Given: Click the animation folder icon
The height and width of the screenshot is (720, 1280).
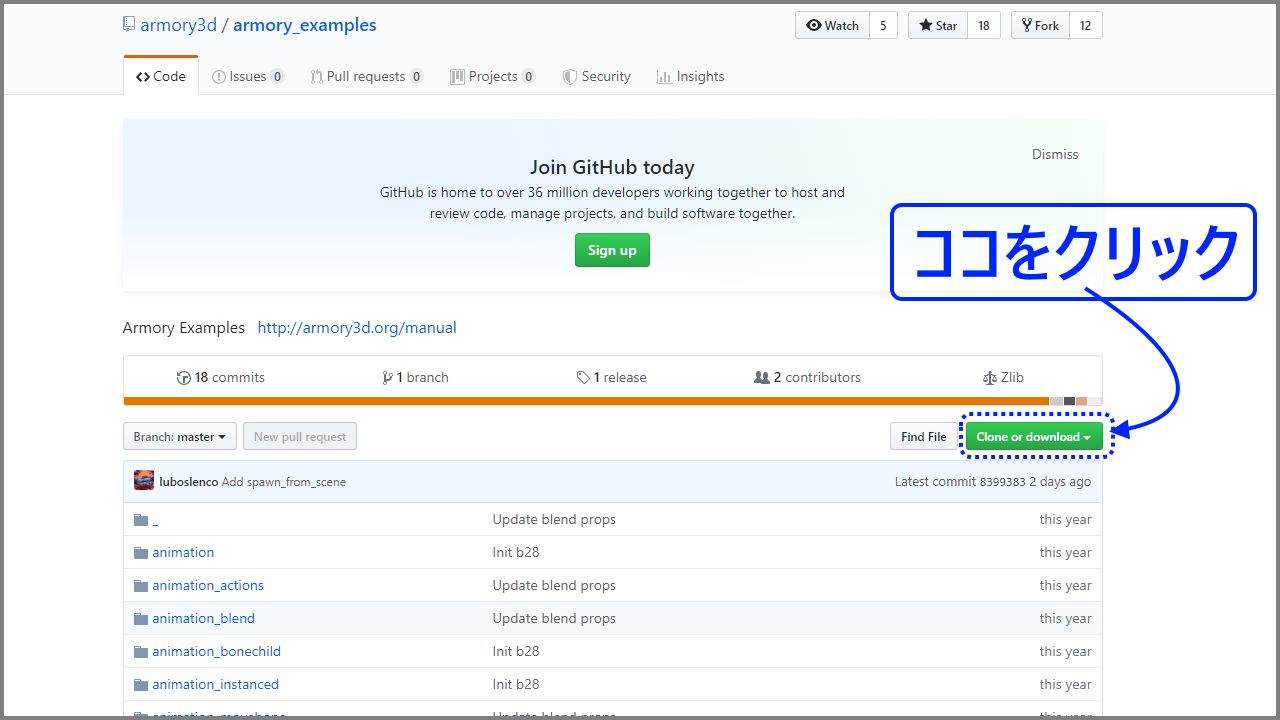Looking at the screenshot, I should (x=141, y=552).
